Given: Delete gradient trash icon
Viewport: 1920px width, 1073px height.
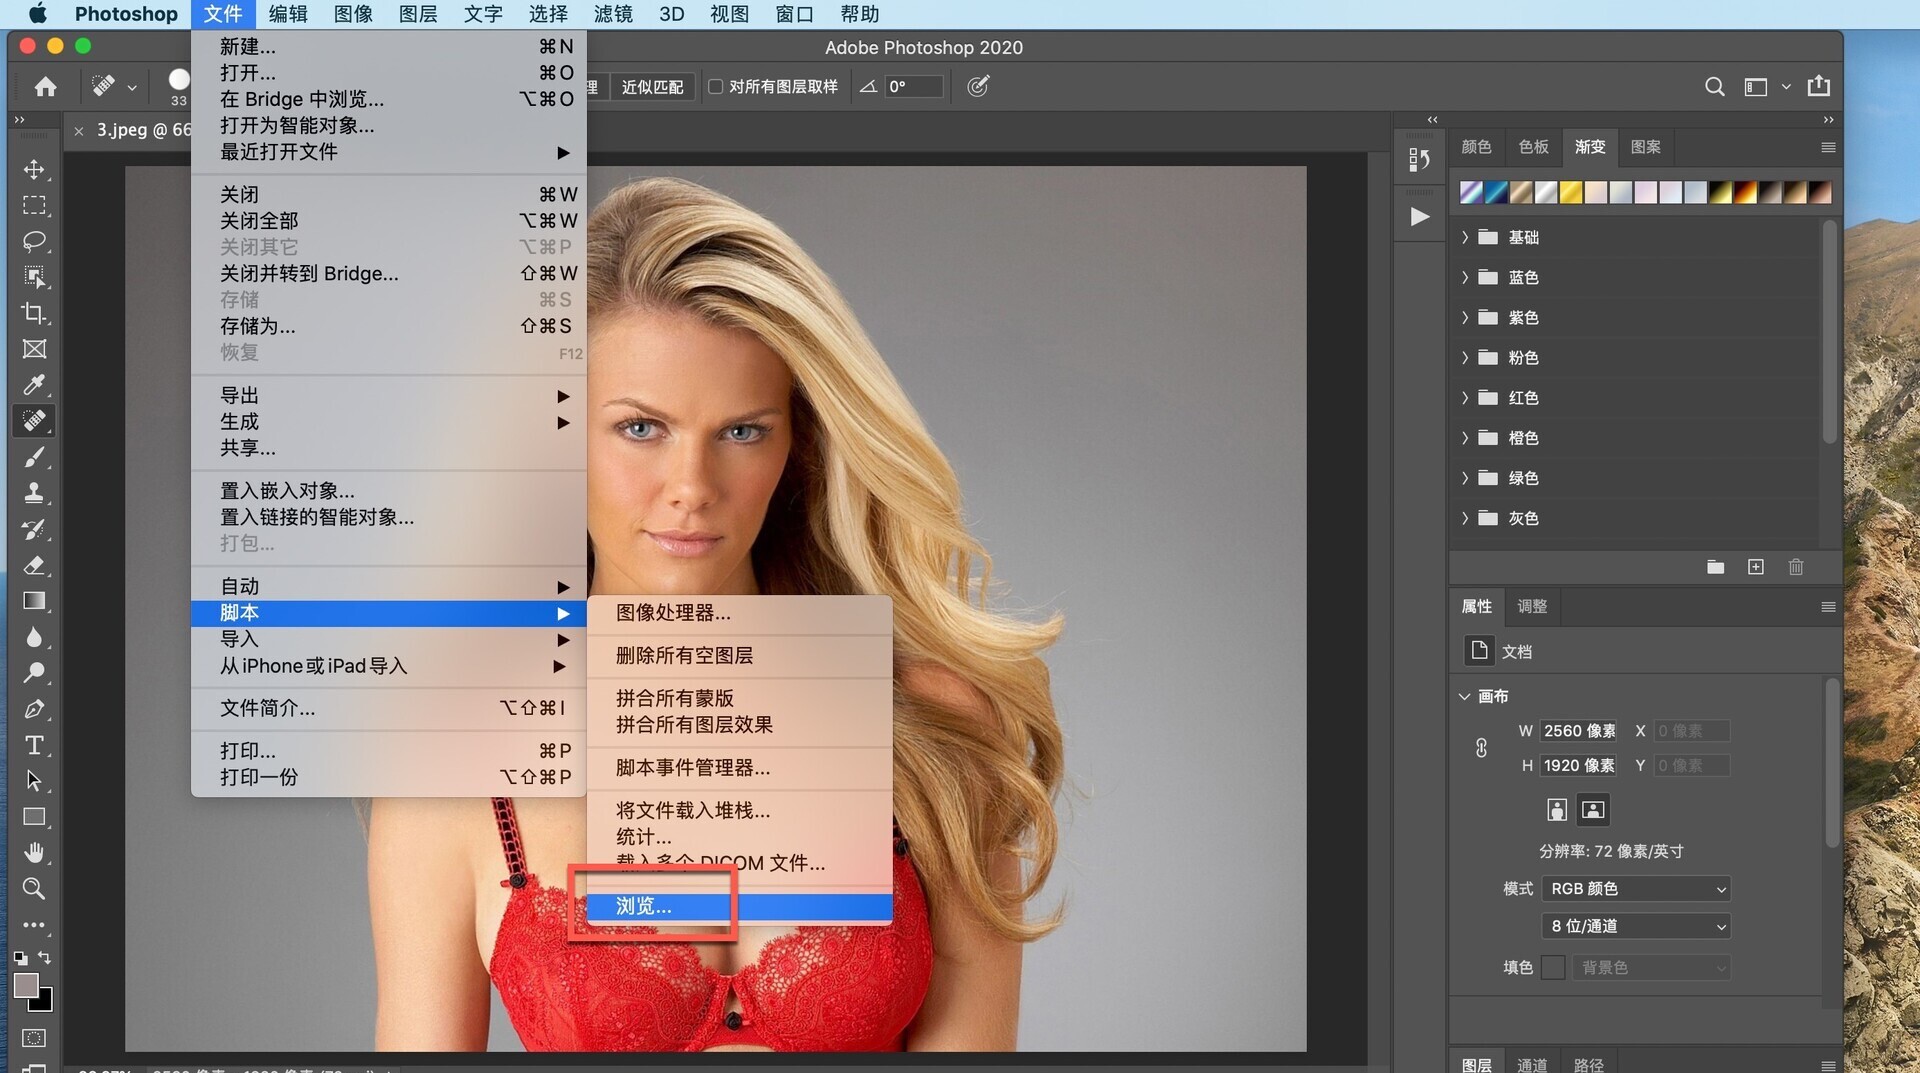Looking at the screenshot, I should [x=1796, y=567].
